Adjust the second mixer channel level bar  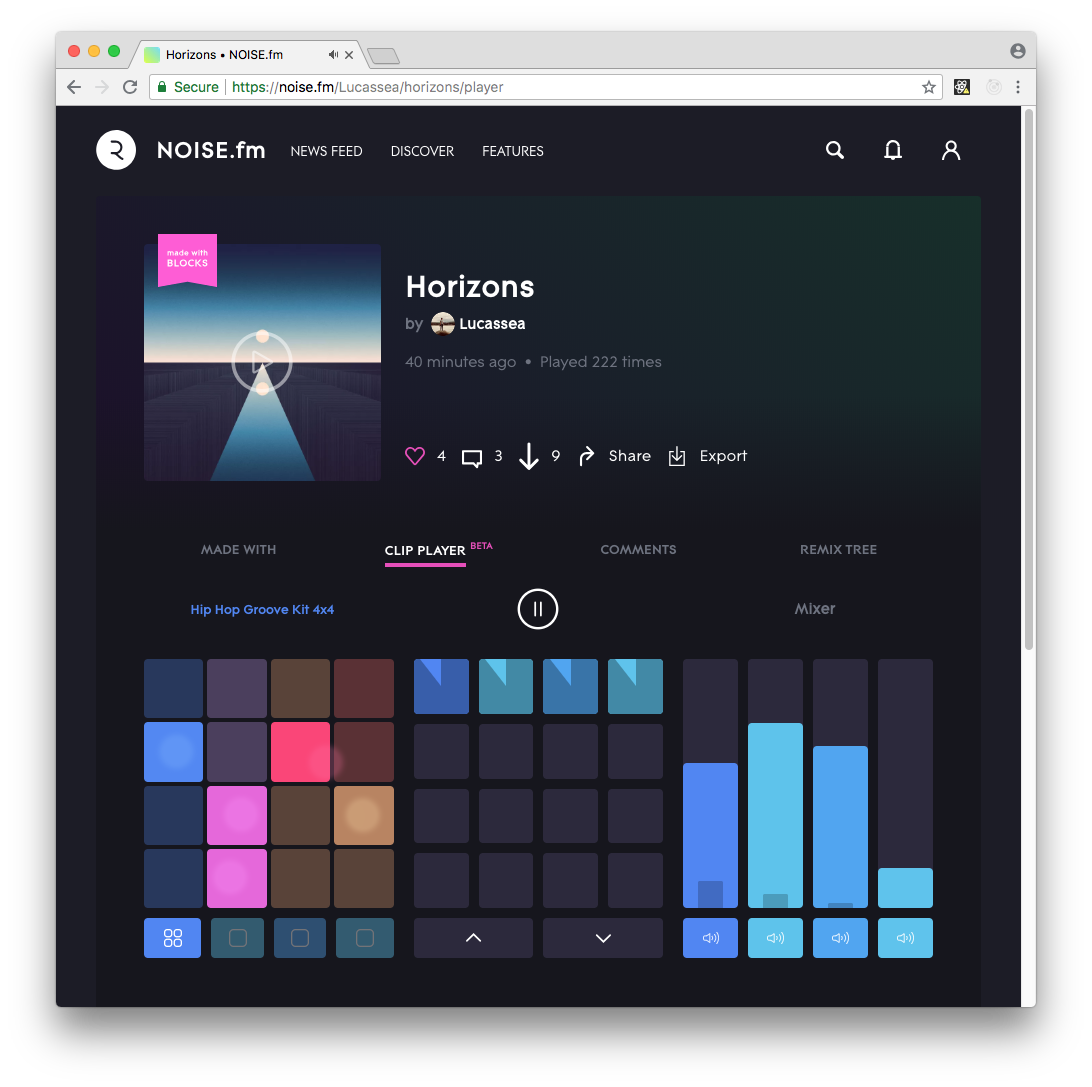[x=775, y=783]
